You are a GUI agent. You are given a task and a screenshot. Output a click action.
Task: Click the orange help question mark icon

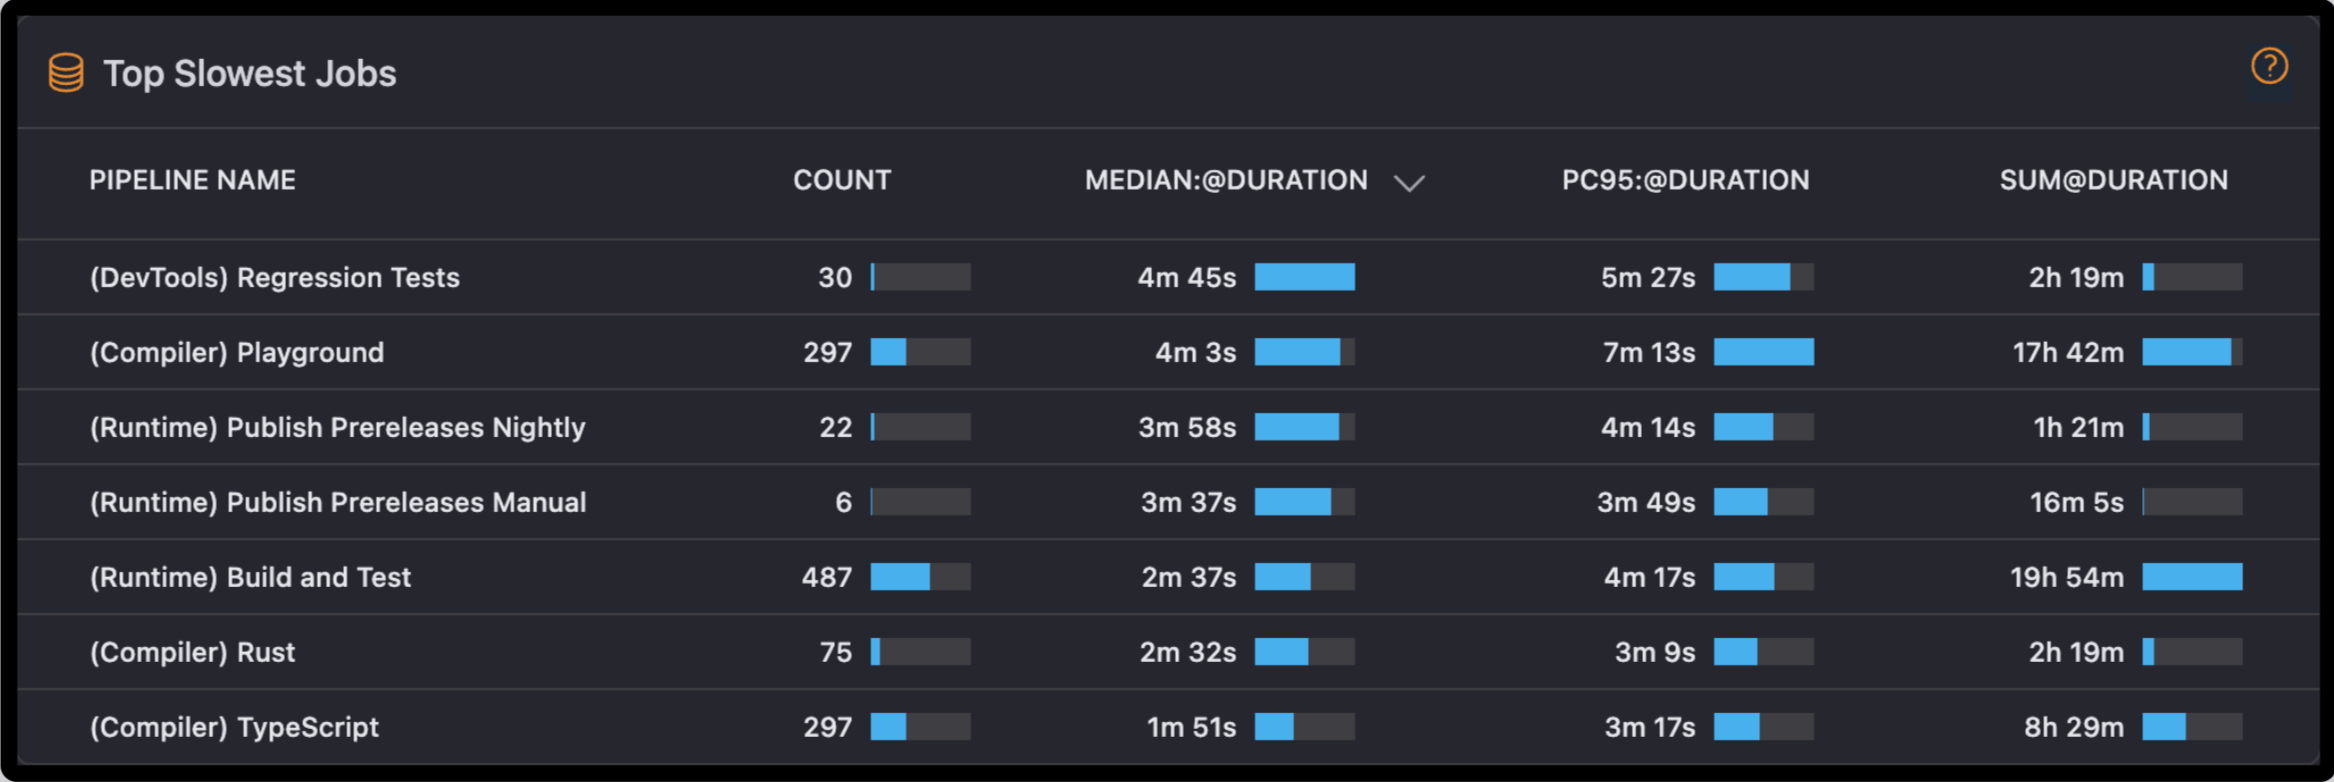(2269, 67)
